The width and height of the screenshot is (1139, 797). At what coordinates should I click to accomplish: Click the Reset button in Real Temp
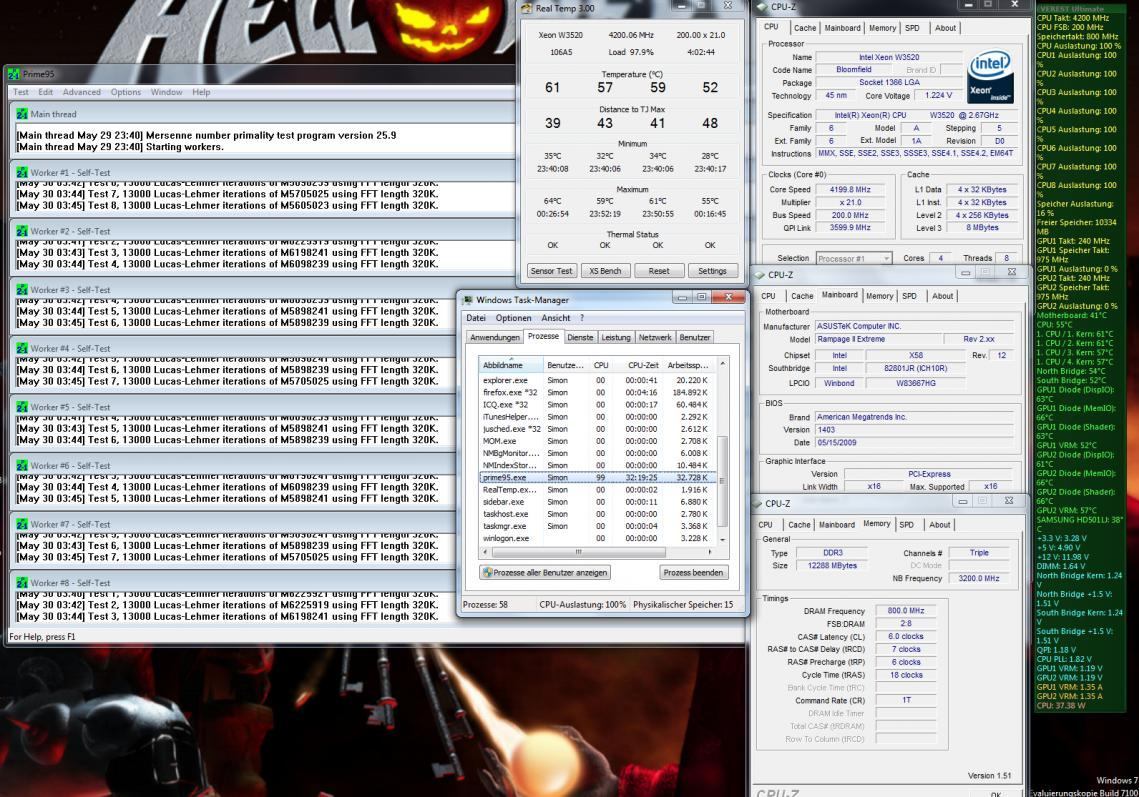pyautogui.click(x=659, y=271)
